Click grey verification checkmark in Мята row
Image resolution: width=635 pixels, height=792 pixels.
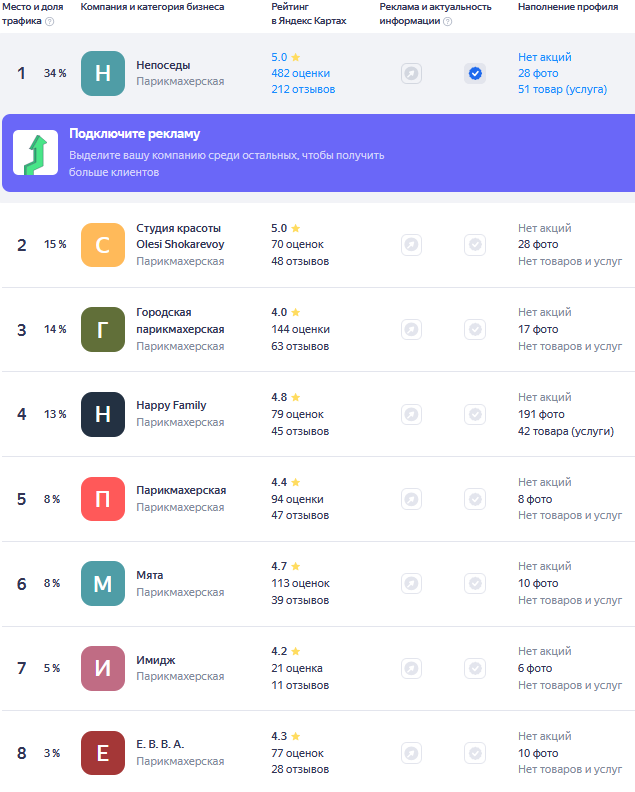pyautogui.click(x=475, y=583)
